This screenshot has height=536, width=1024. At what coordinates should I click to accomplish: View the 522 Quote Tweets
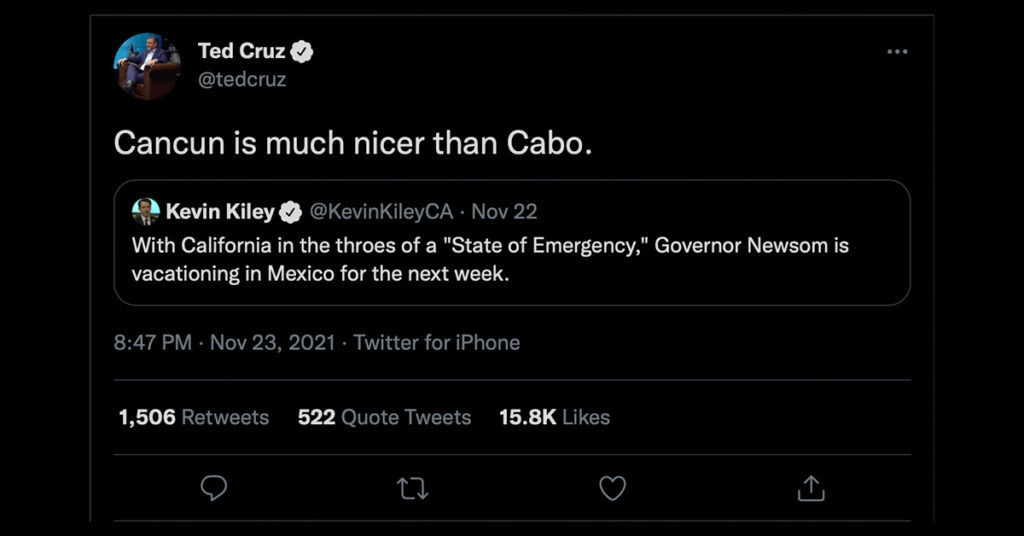[x=384, y=417]
